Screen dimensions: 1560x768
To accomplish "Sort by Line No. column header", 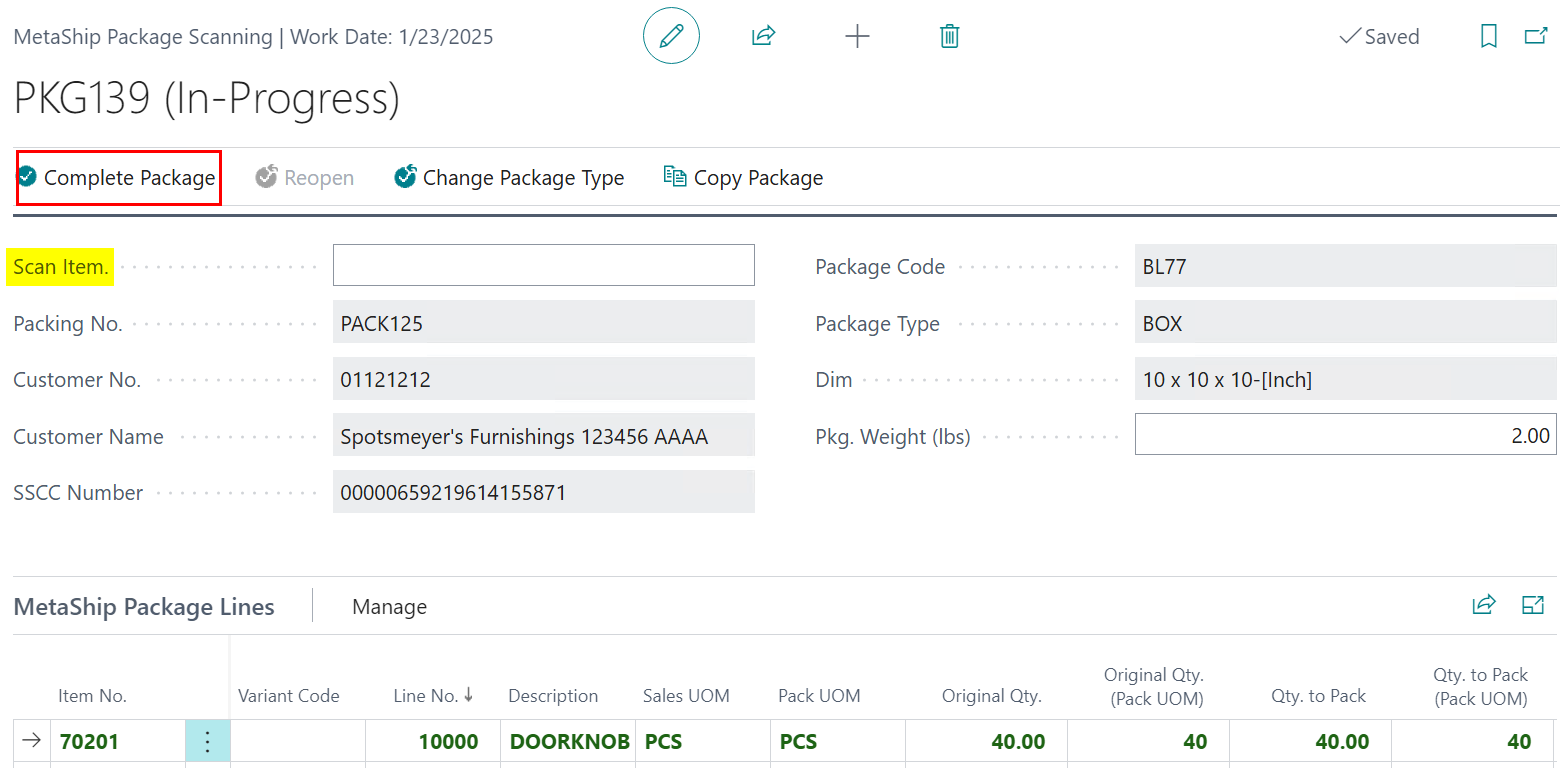I will pos(434,696).
